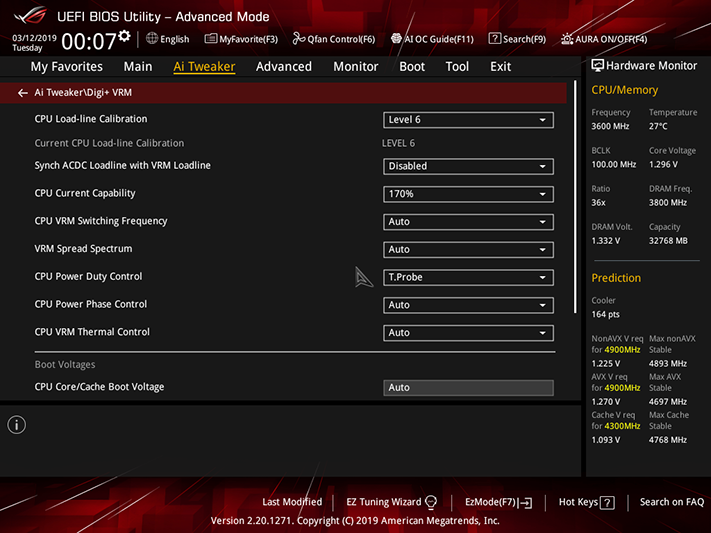711x533 pixels.
Task: Open the Boot tab
Action: 412,67
